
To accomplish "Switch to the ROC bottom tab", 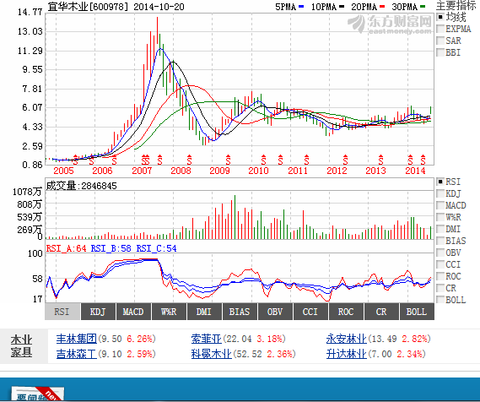I will 346,312.
